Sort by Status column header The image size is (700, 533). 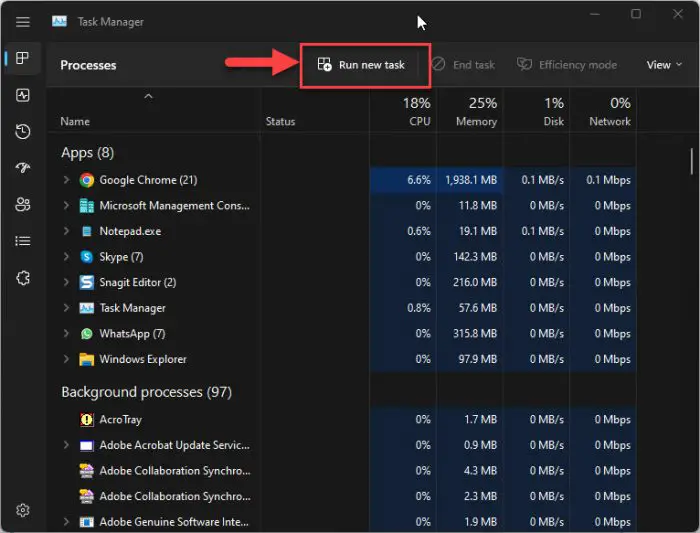(x=315, y=111)
